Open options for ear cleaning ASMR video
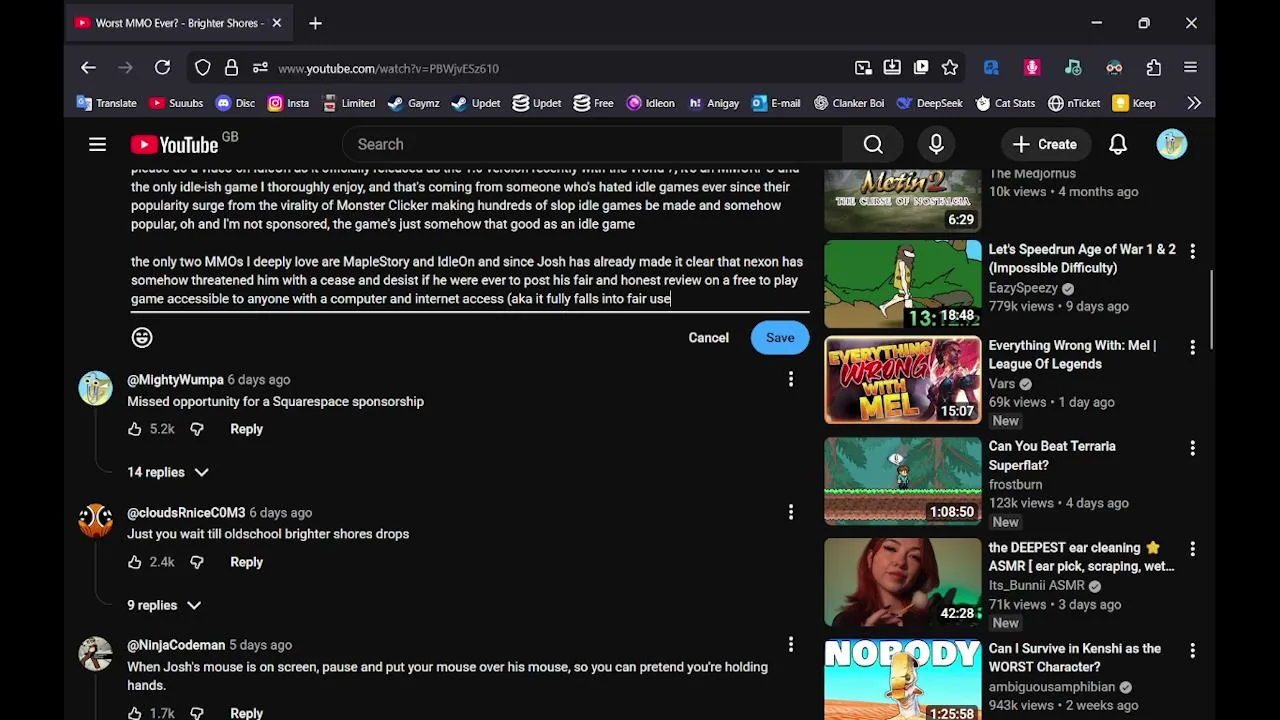This screenshot has width=1280, height=720. [x=1192, y=549]
